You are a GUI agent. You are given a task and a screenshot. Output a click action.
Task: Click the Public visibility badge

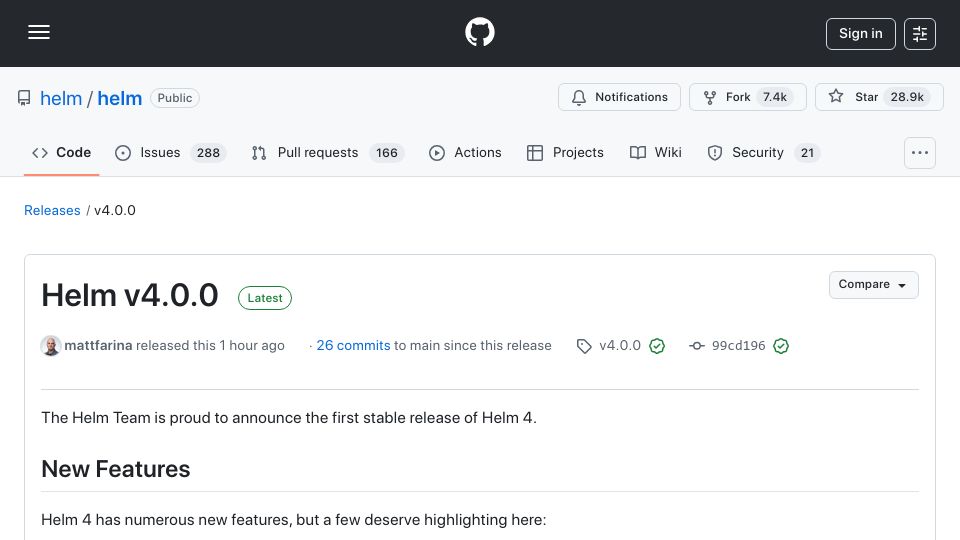[174, 98]
